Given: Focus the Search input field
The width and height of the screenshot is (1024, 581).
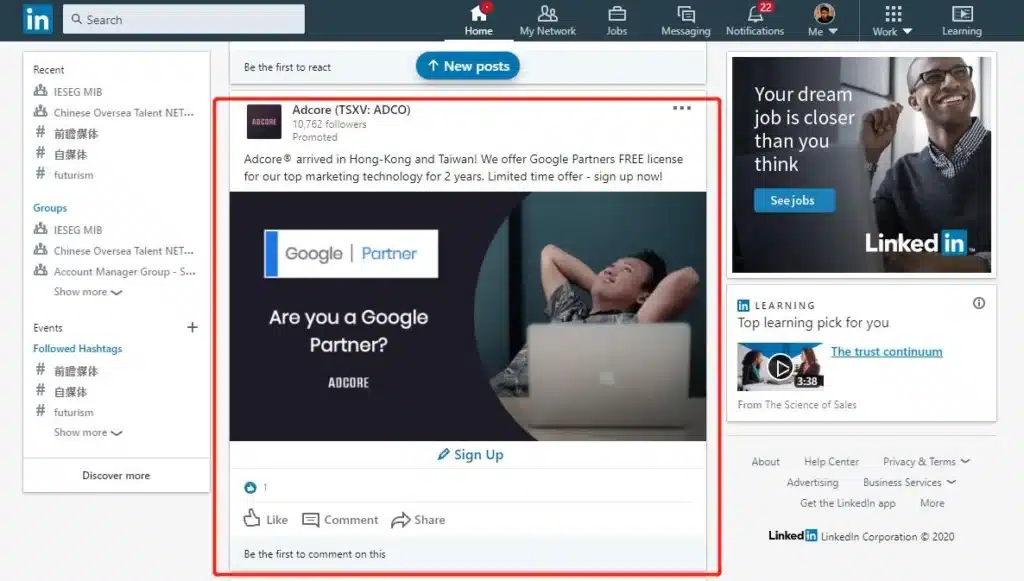Looking at the screenshot, I should pyautogui.click(x=184, y=20).
